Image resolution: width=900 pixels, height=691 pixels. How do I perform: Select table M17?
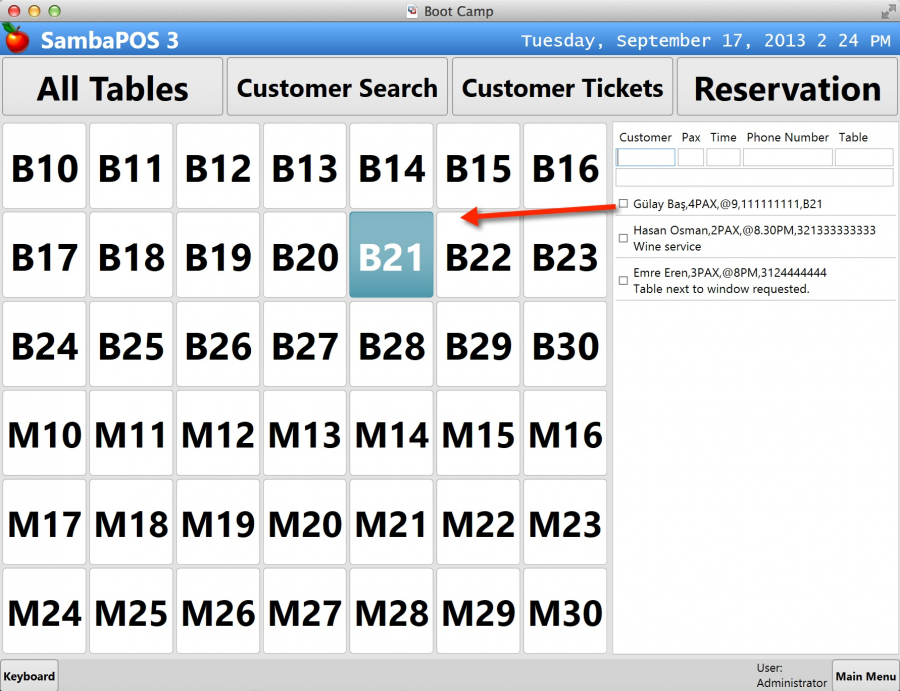pos(44,522)
